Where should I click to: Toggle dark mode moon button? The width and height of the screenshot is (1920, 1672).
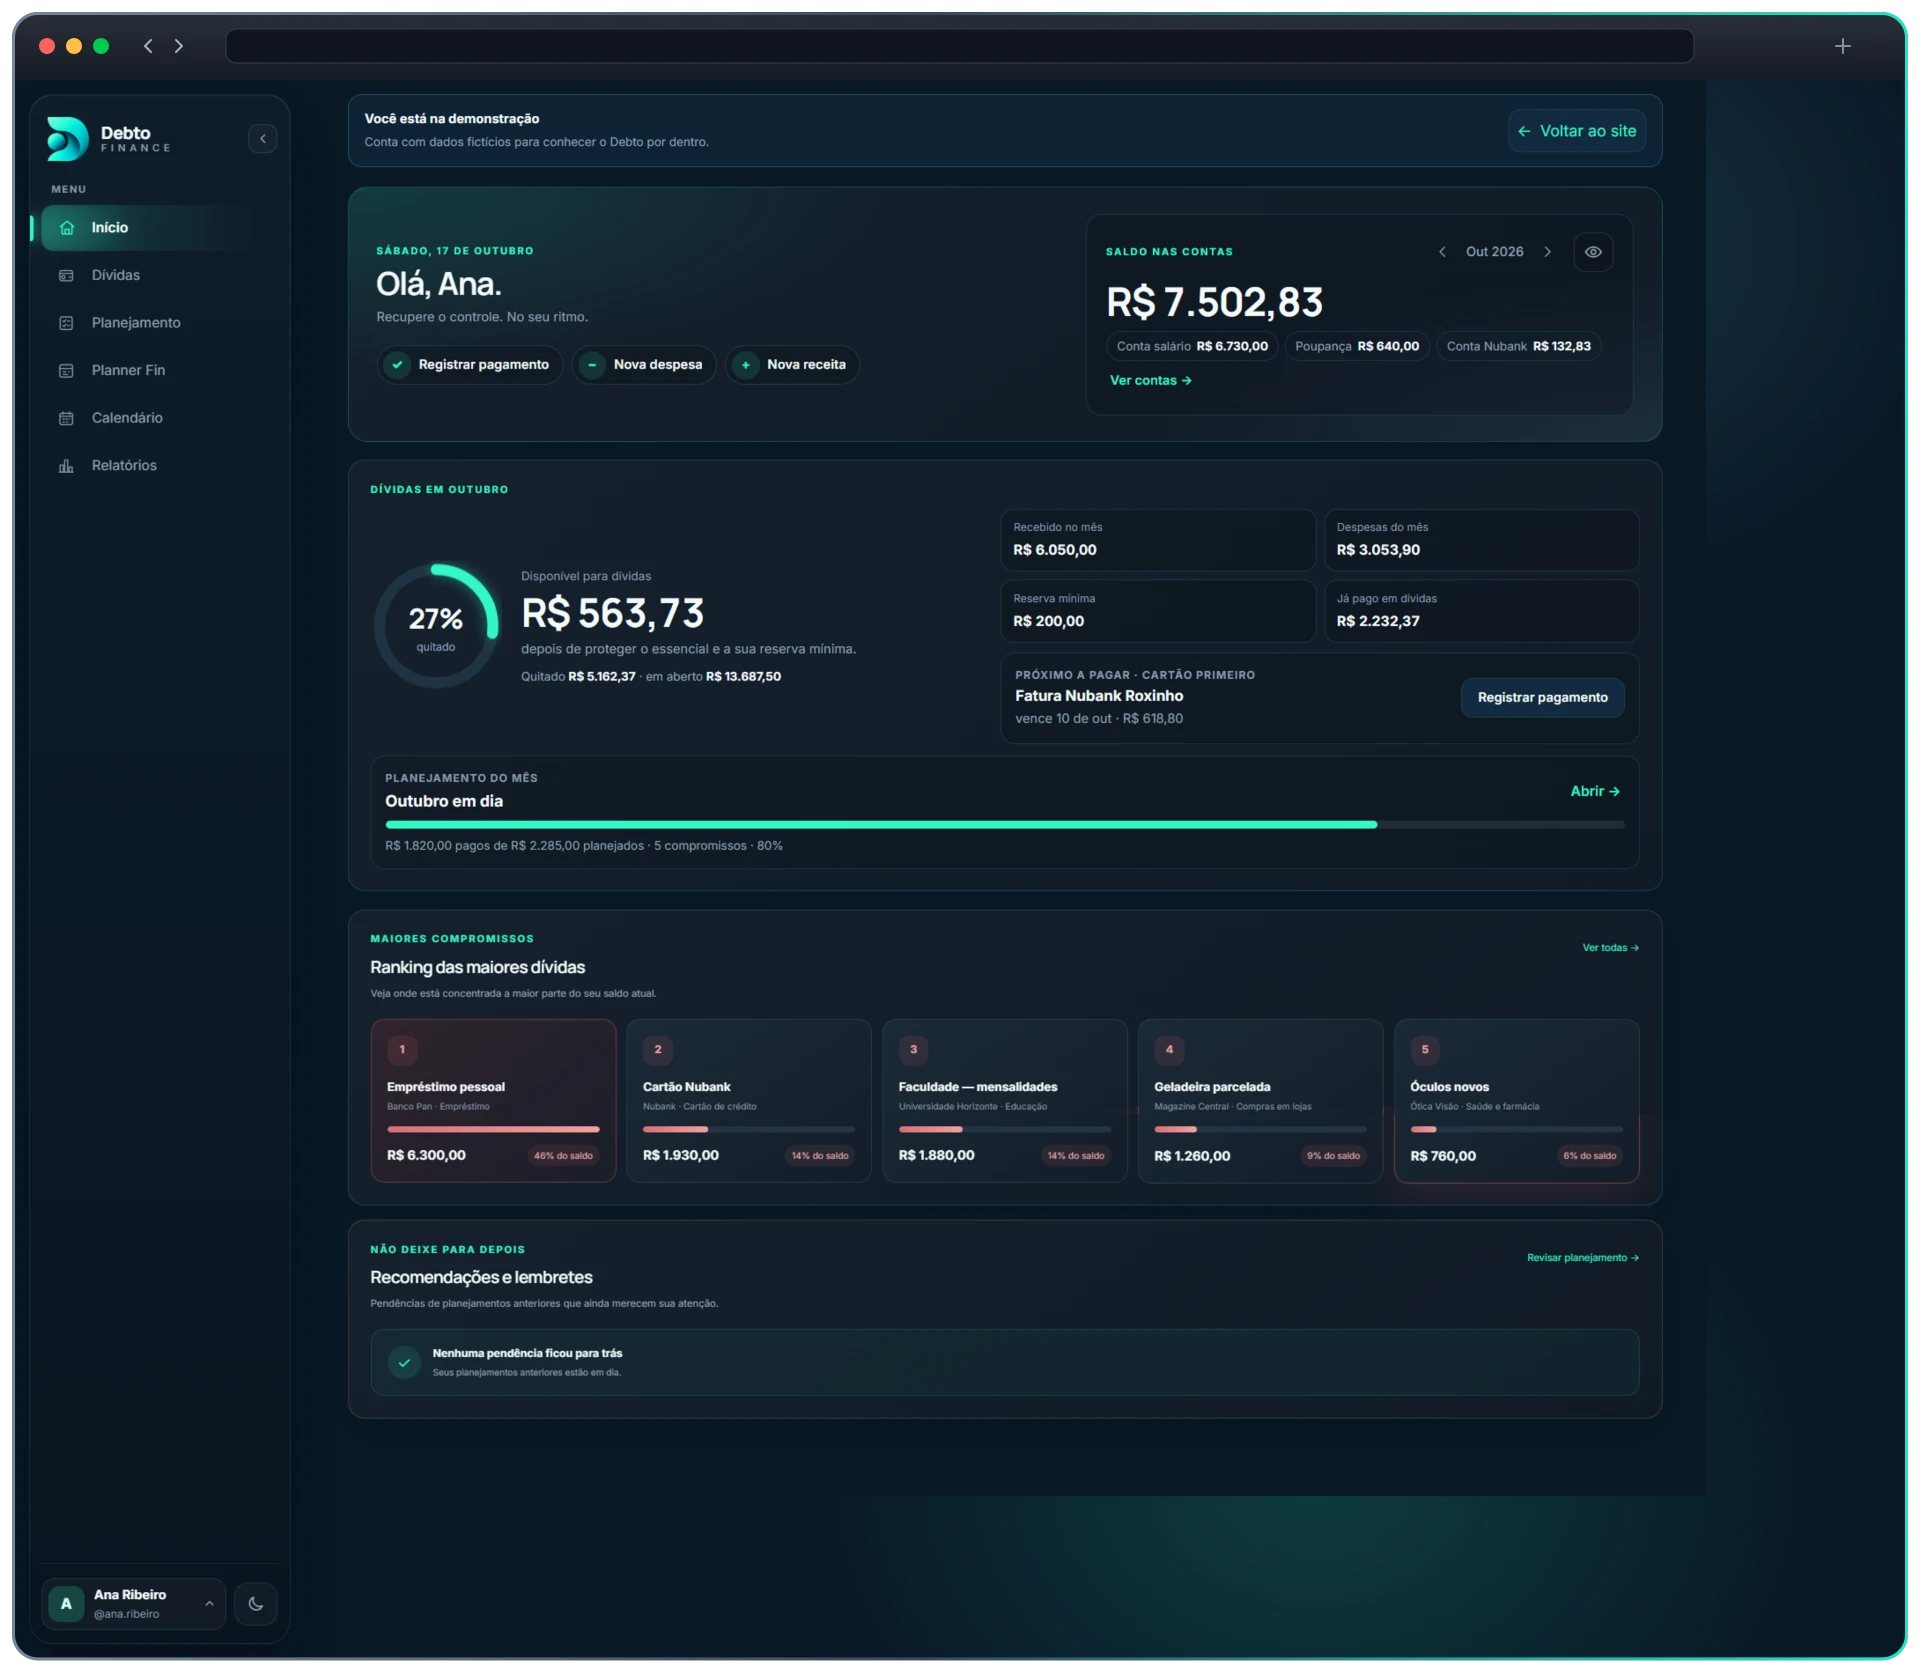tap(256, 1604)
